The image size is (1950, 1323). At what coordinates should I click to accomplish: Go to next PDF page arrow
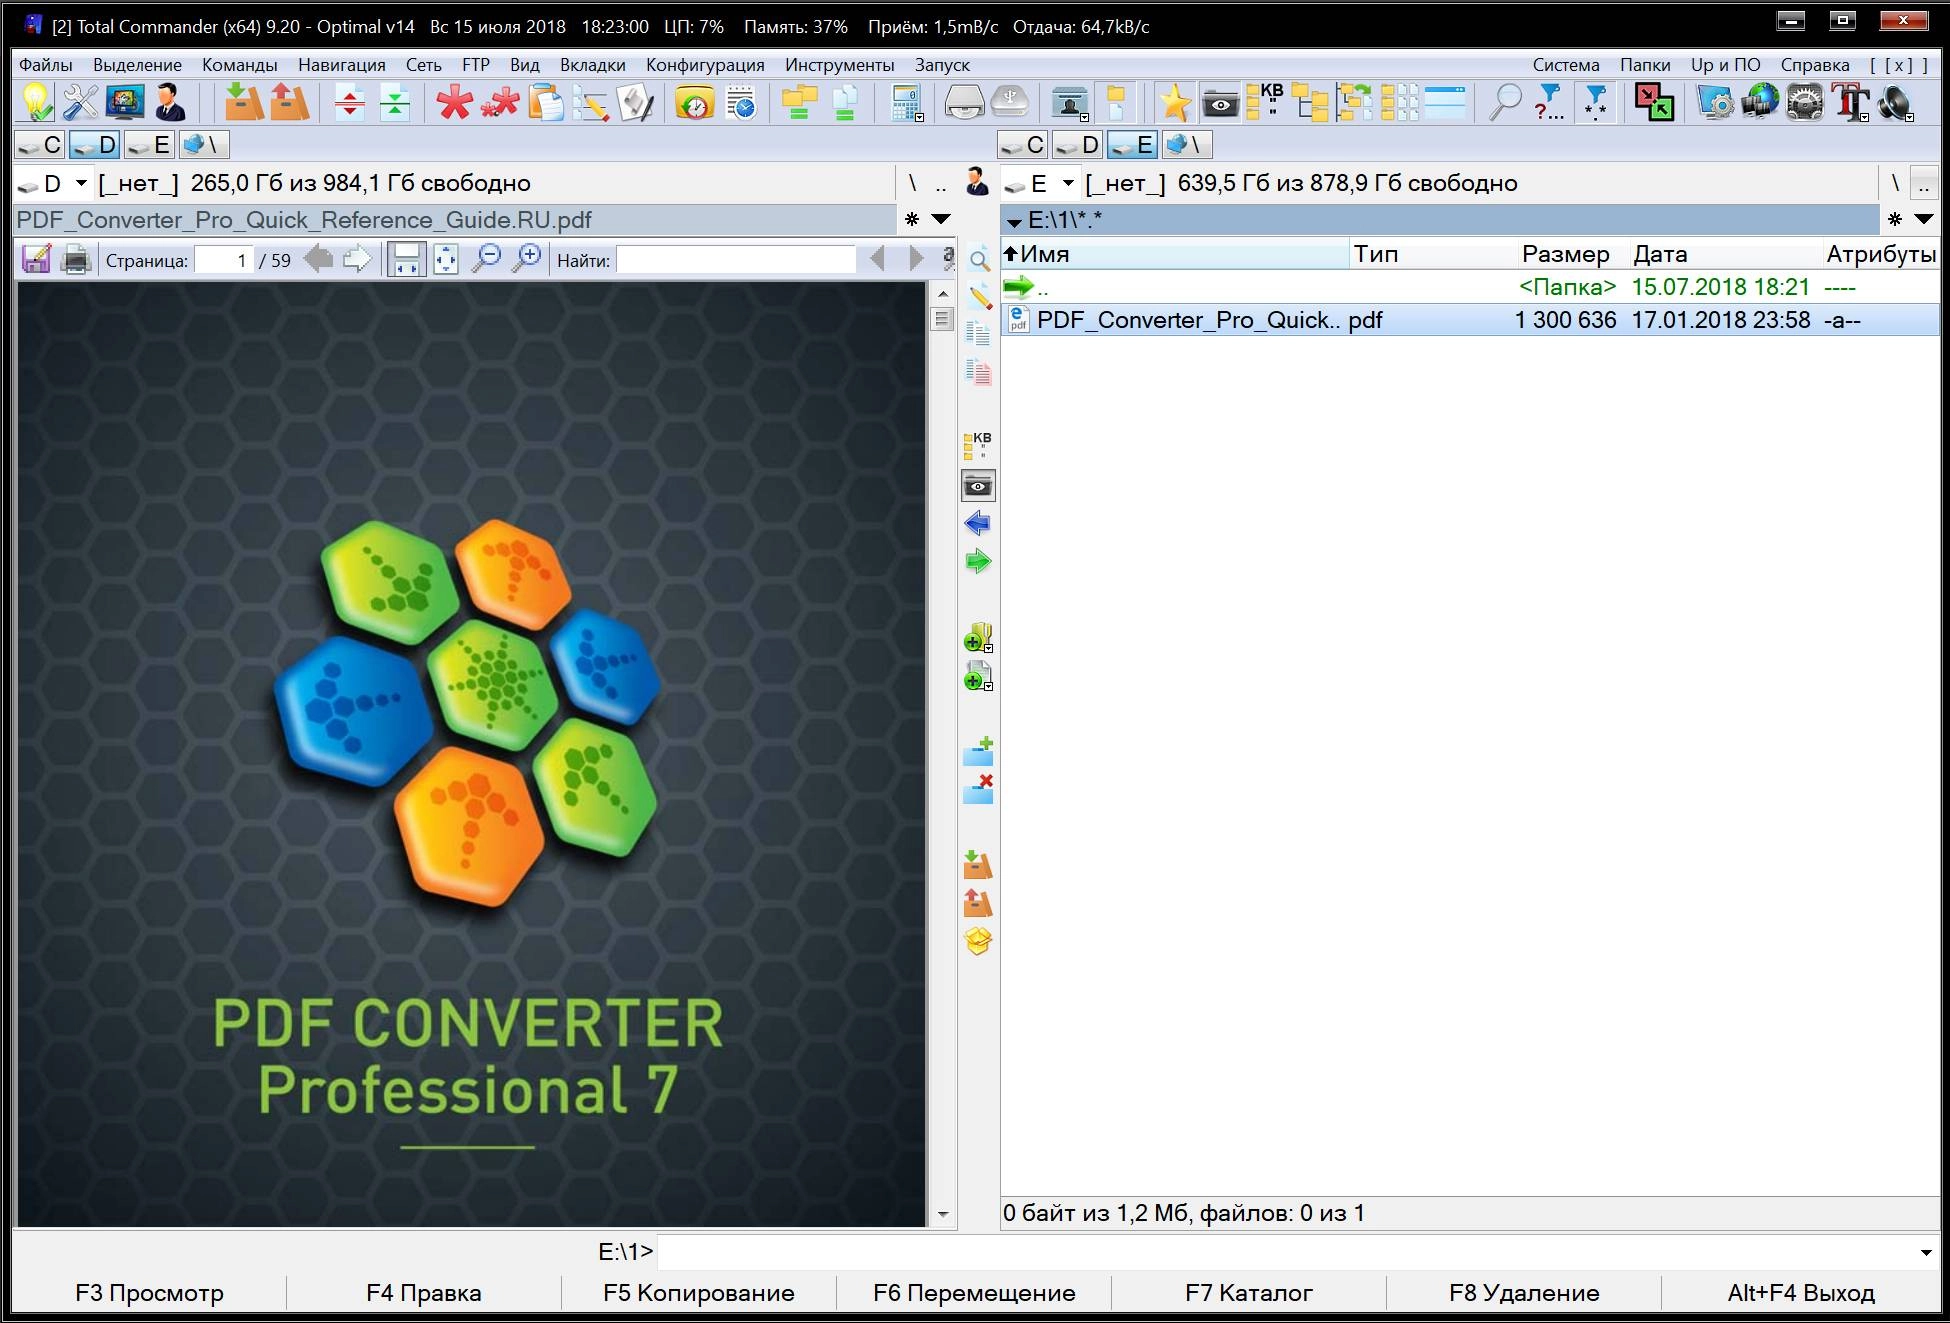357,259
